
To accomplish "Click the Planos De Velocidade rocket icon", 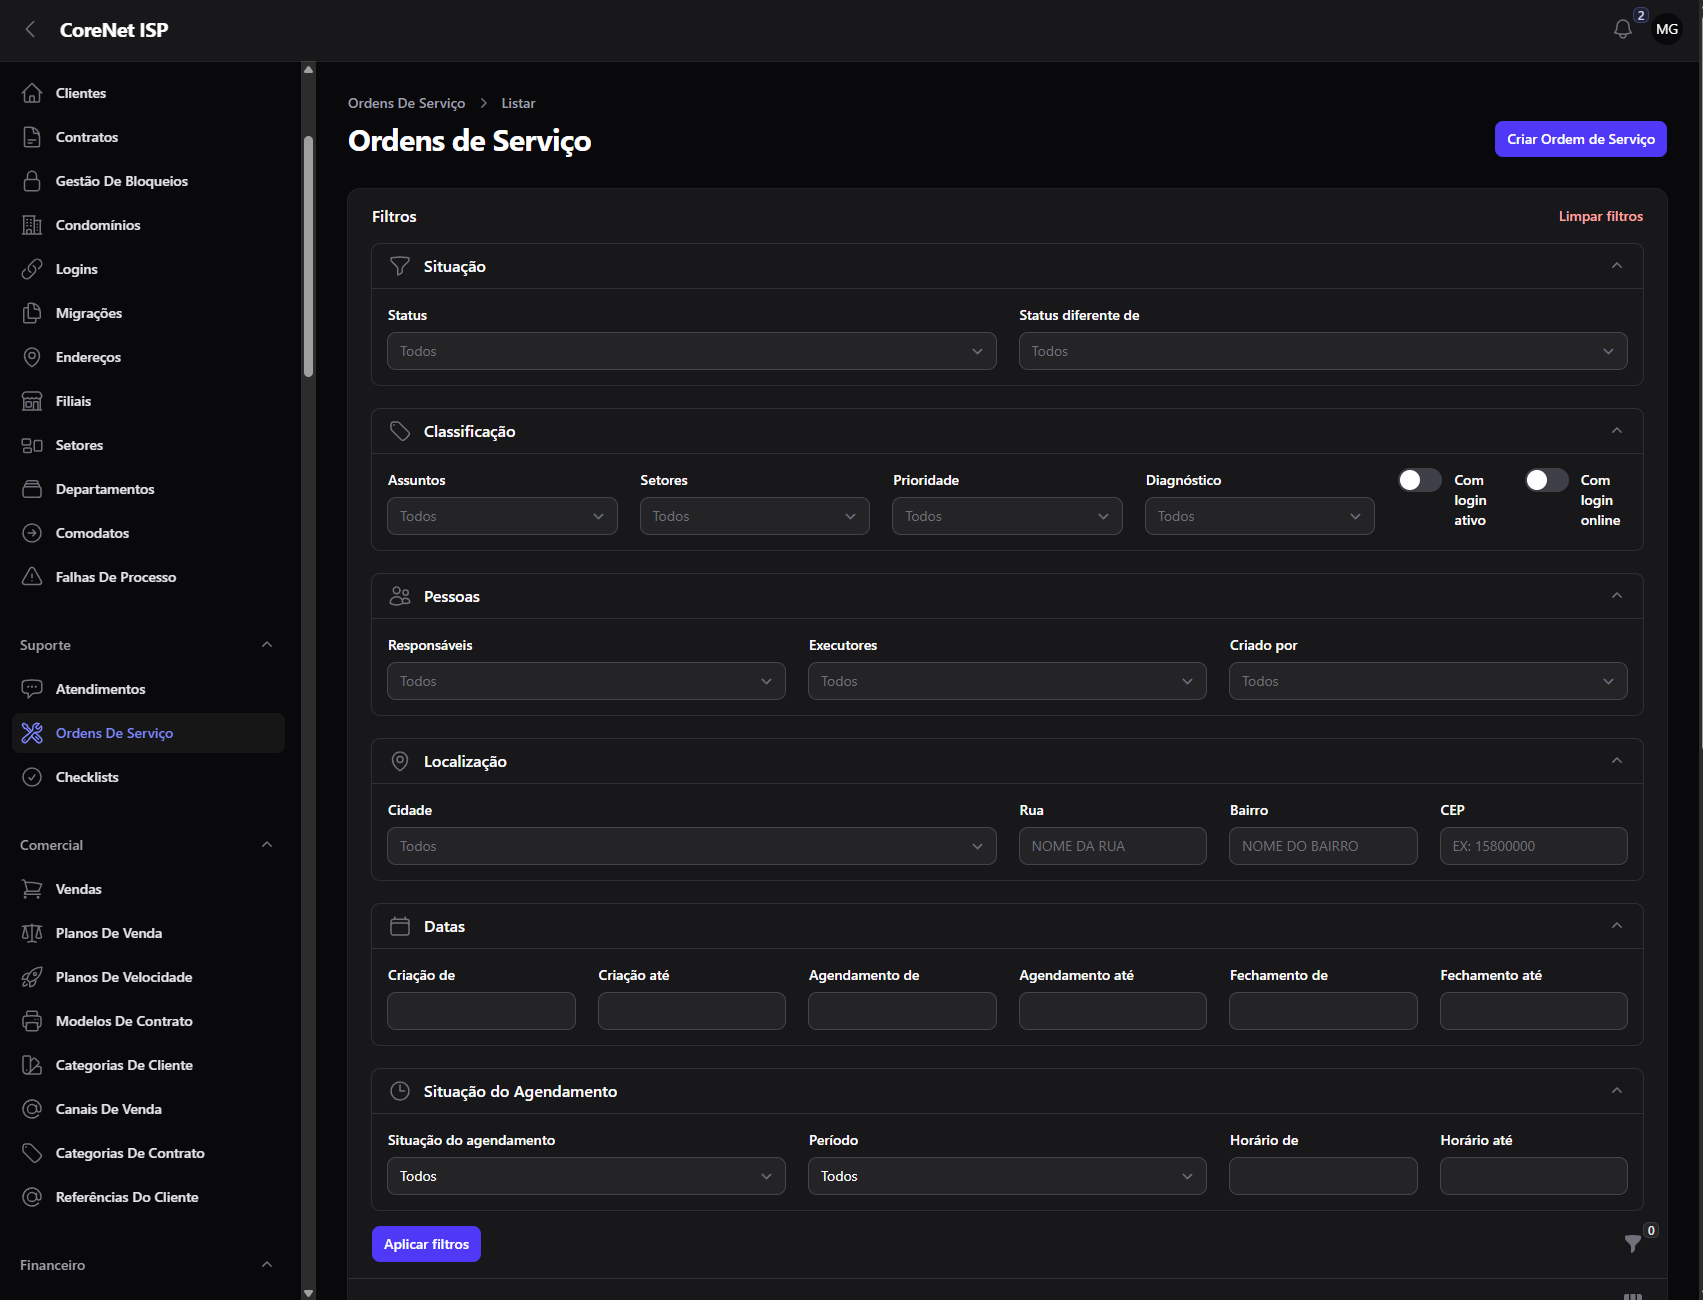I will click(x=32, y=977).
